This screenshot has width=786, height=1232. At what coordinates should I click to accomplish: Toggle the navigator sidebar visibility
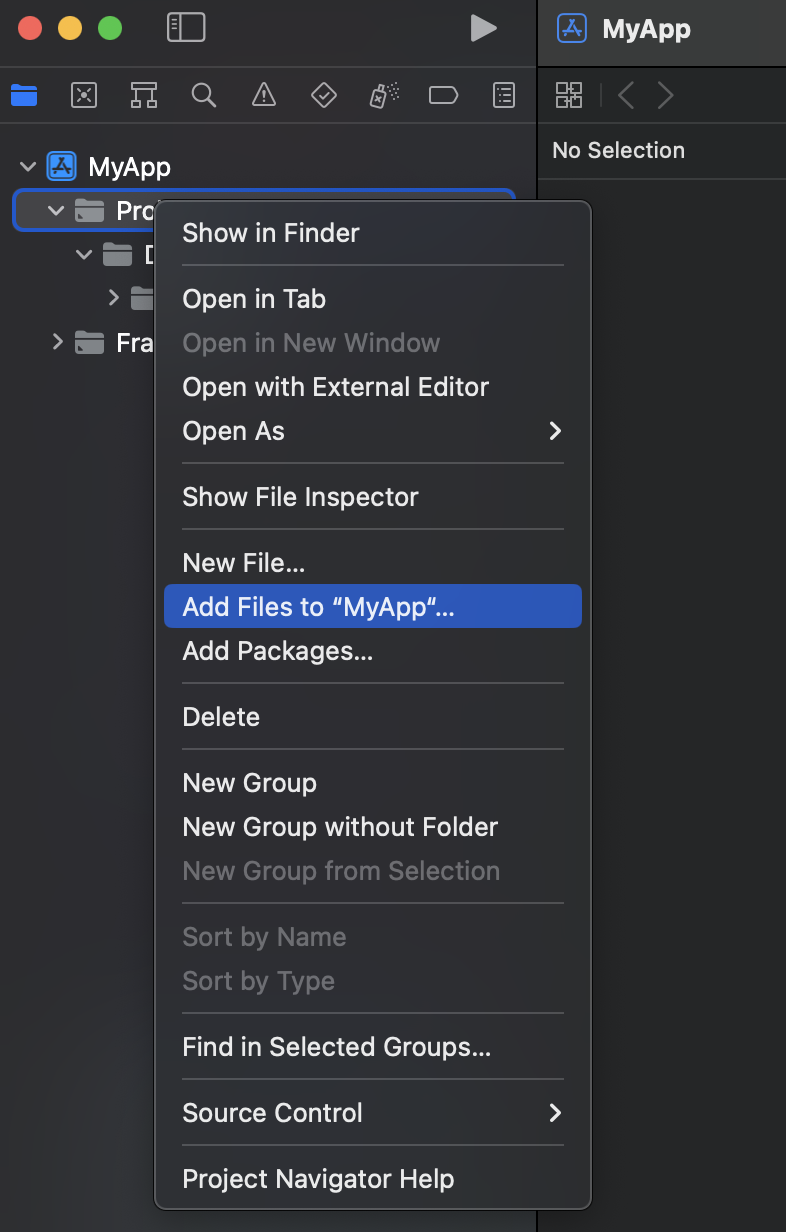[186, 28]
